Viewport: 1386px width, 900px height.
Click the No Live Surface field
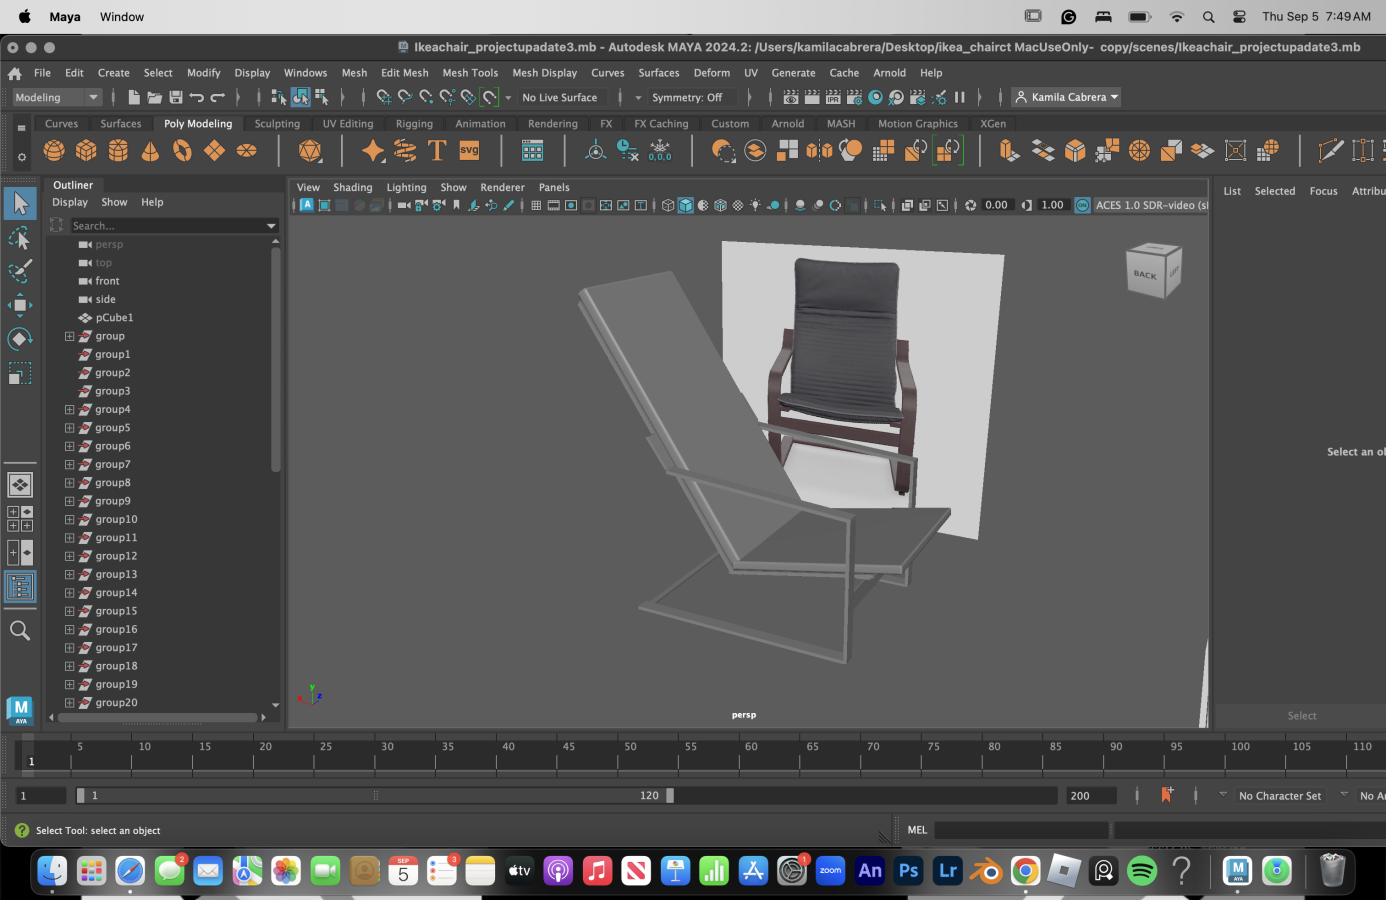tap(560, 97)
